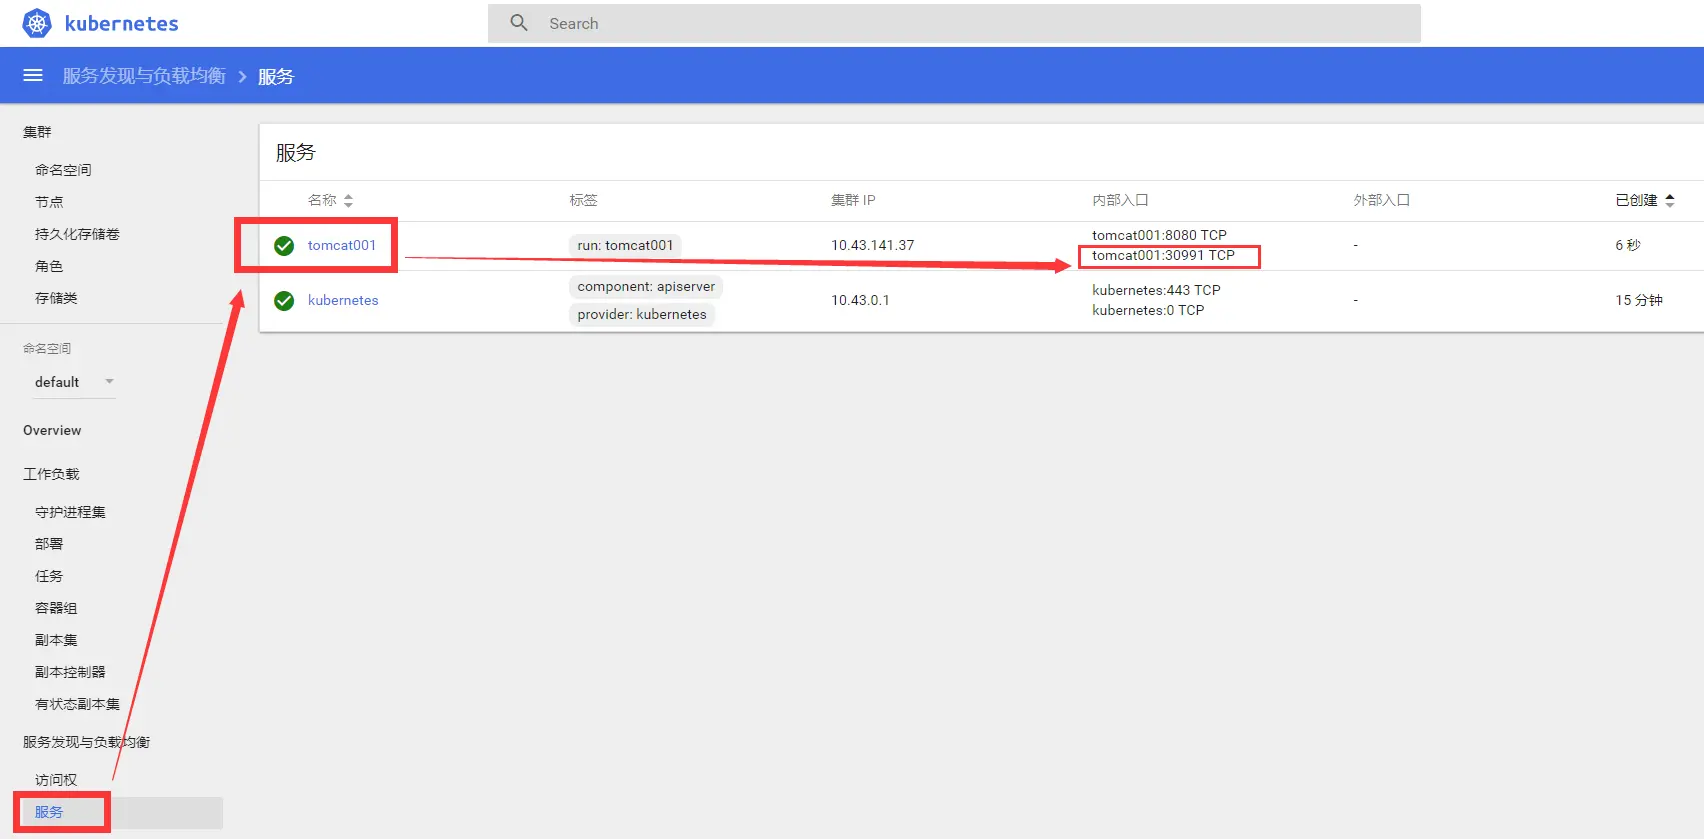Image resolution: width=1704 pixels, height=839 pixels.
Task: Click the 外部入口 column header
Action: (x=1382, y=200)
